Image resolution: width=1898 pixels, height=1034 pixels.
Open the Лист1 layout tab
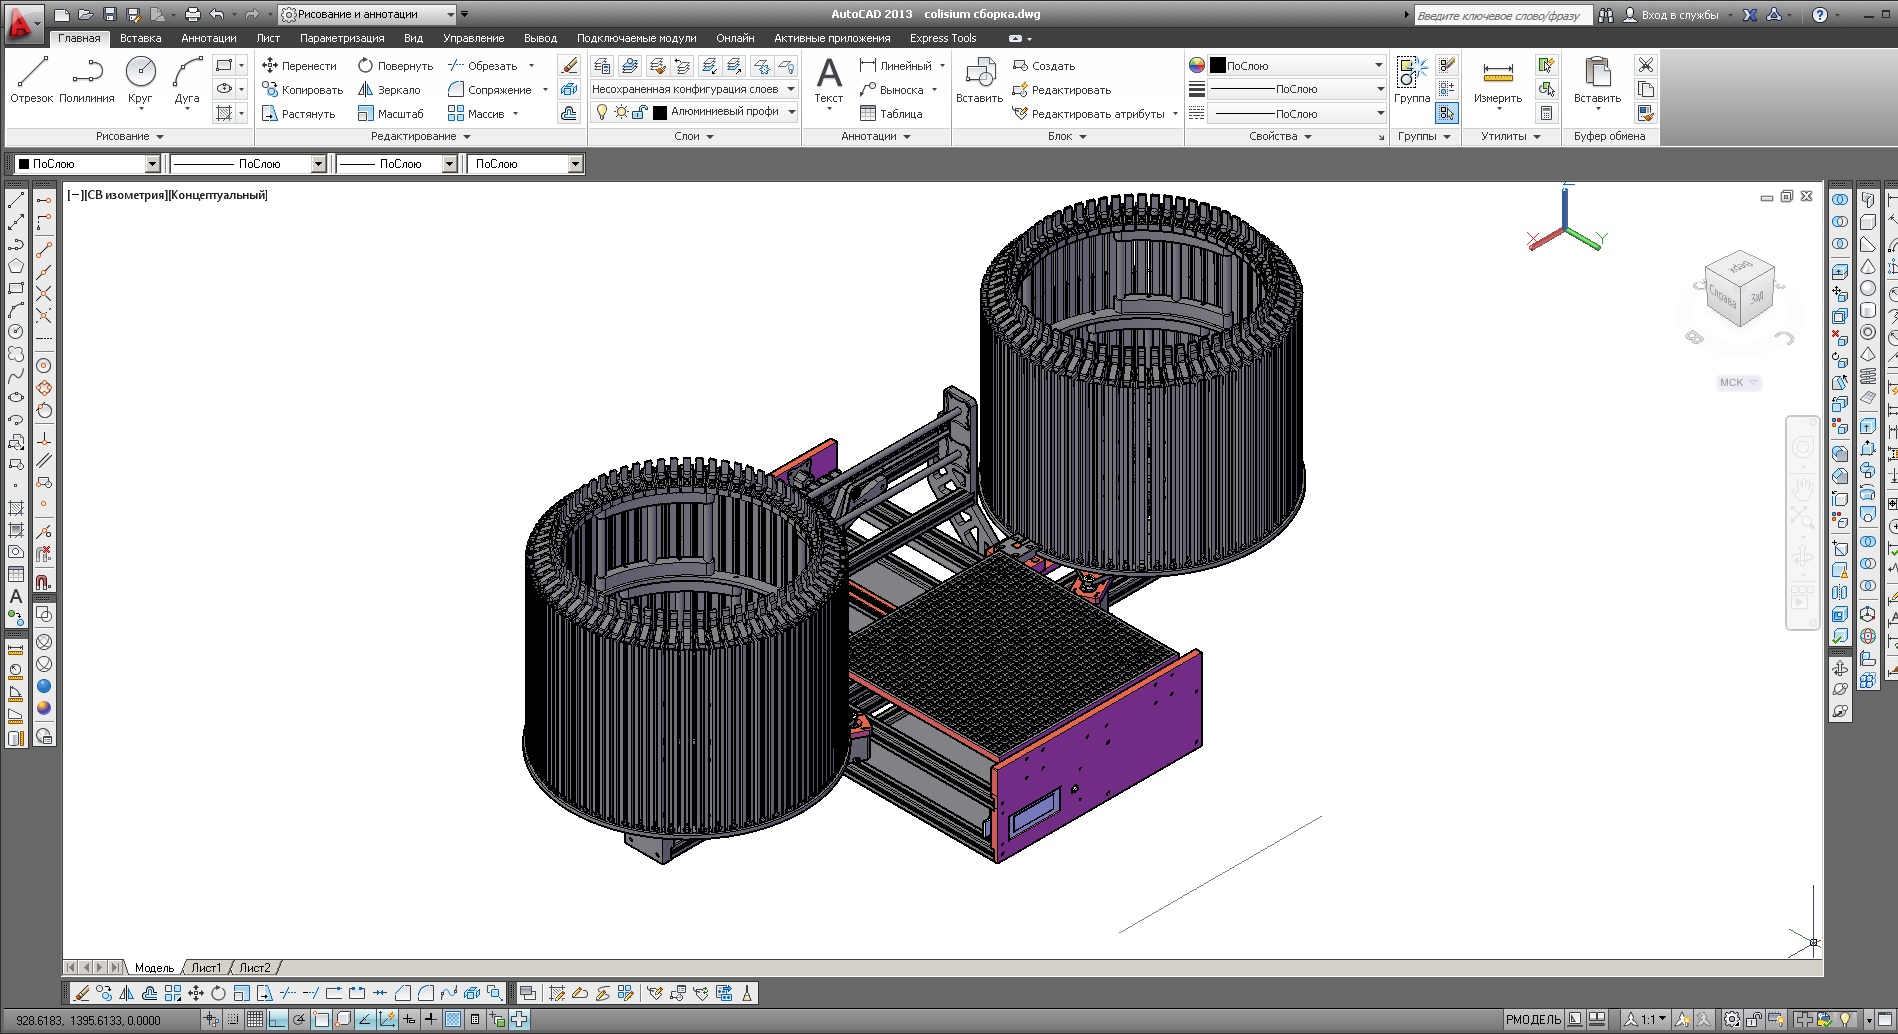pyautogui.click(x=206, y=968)
